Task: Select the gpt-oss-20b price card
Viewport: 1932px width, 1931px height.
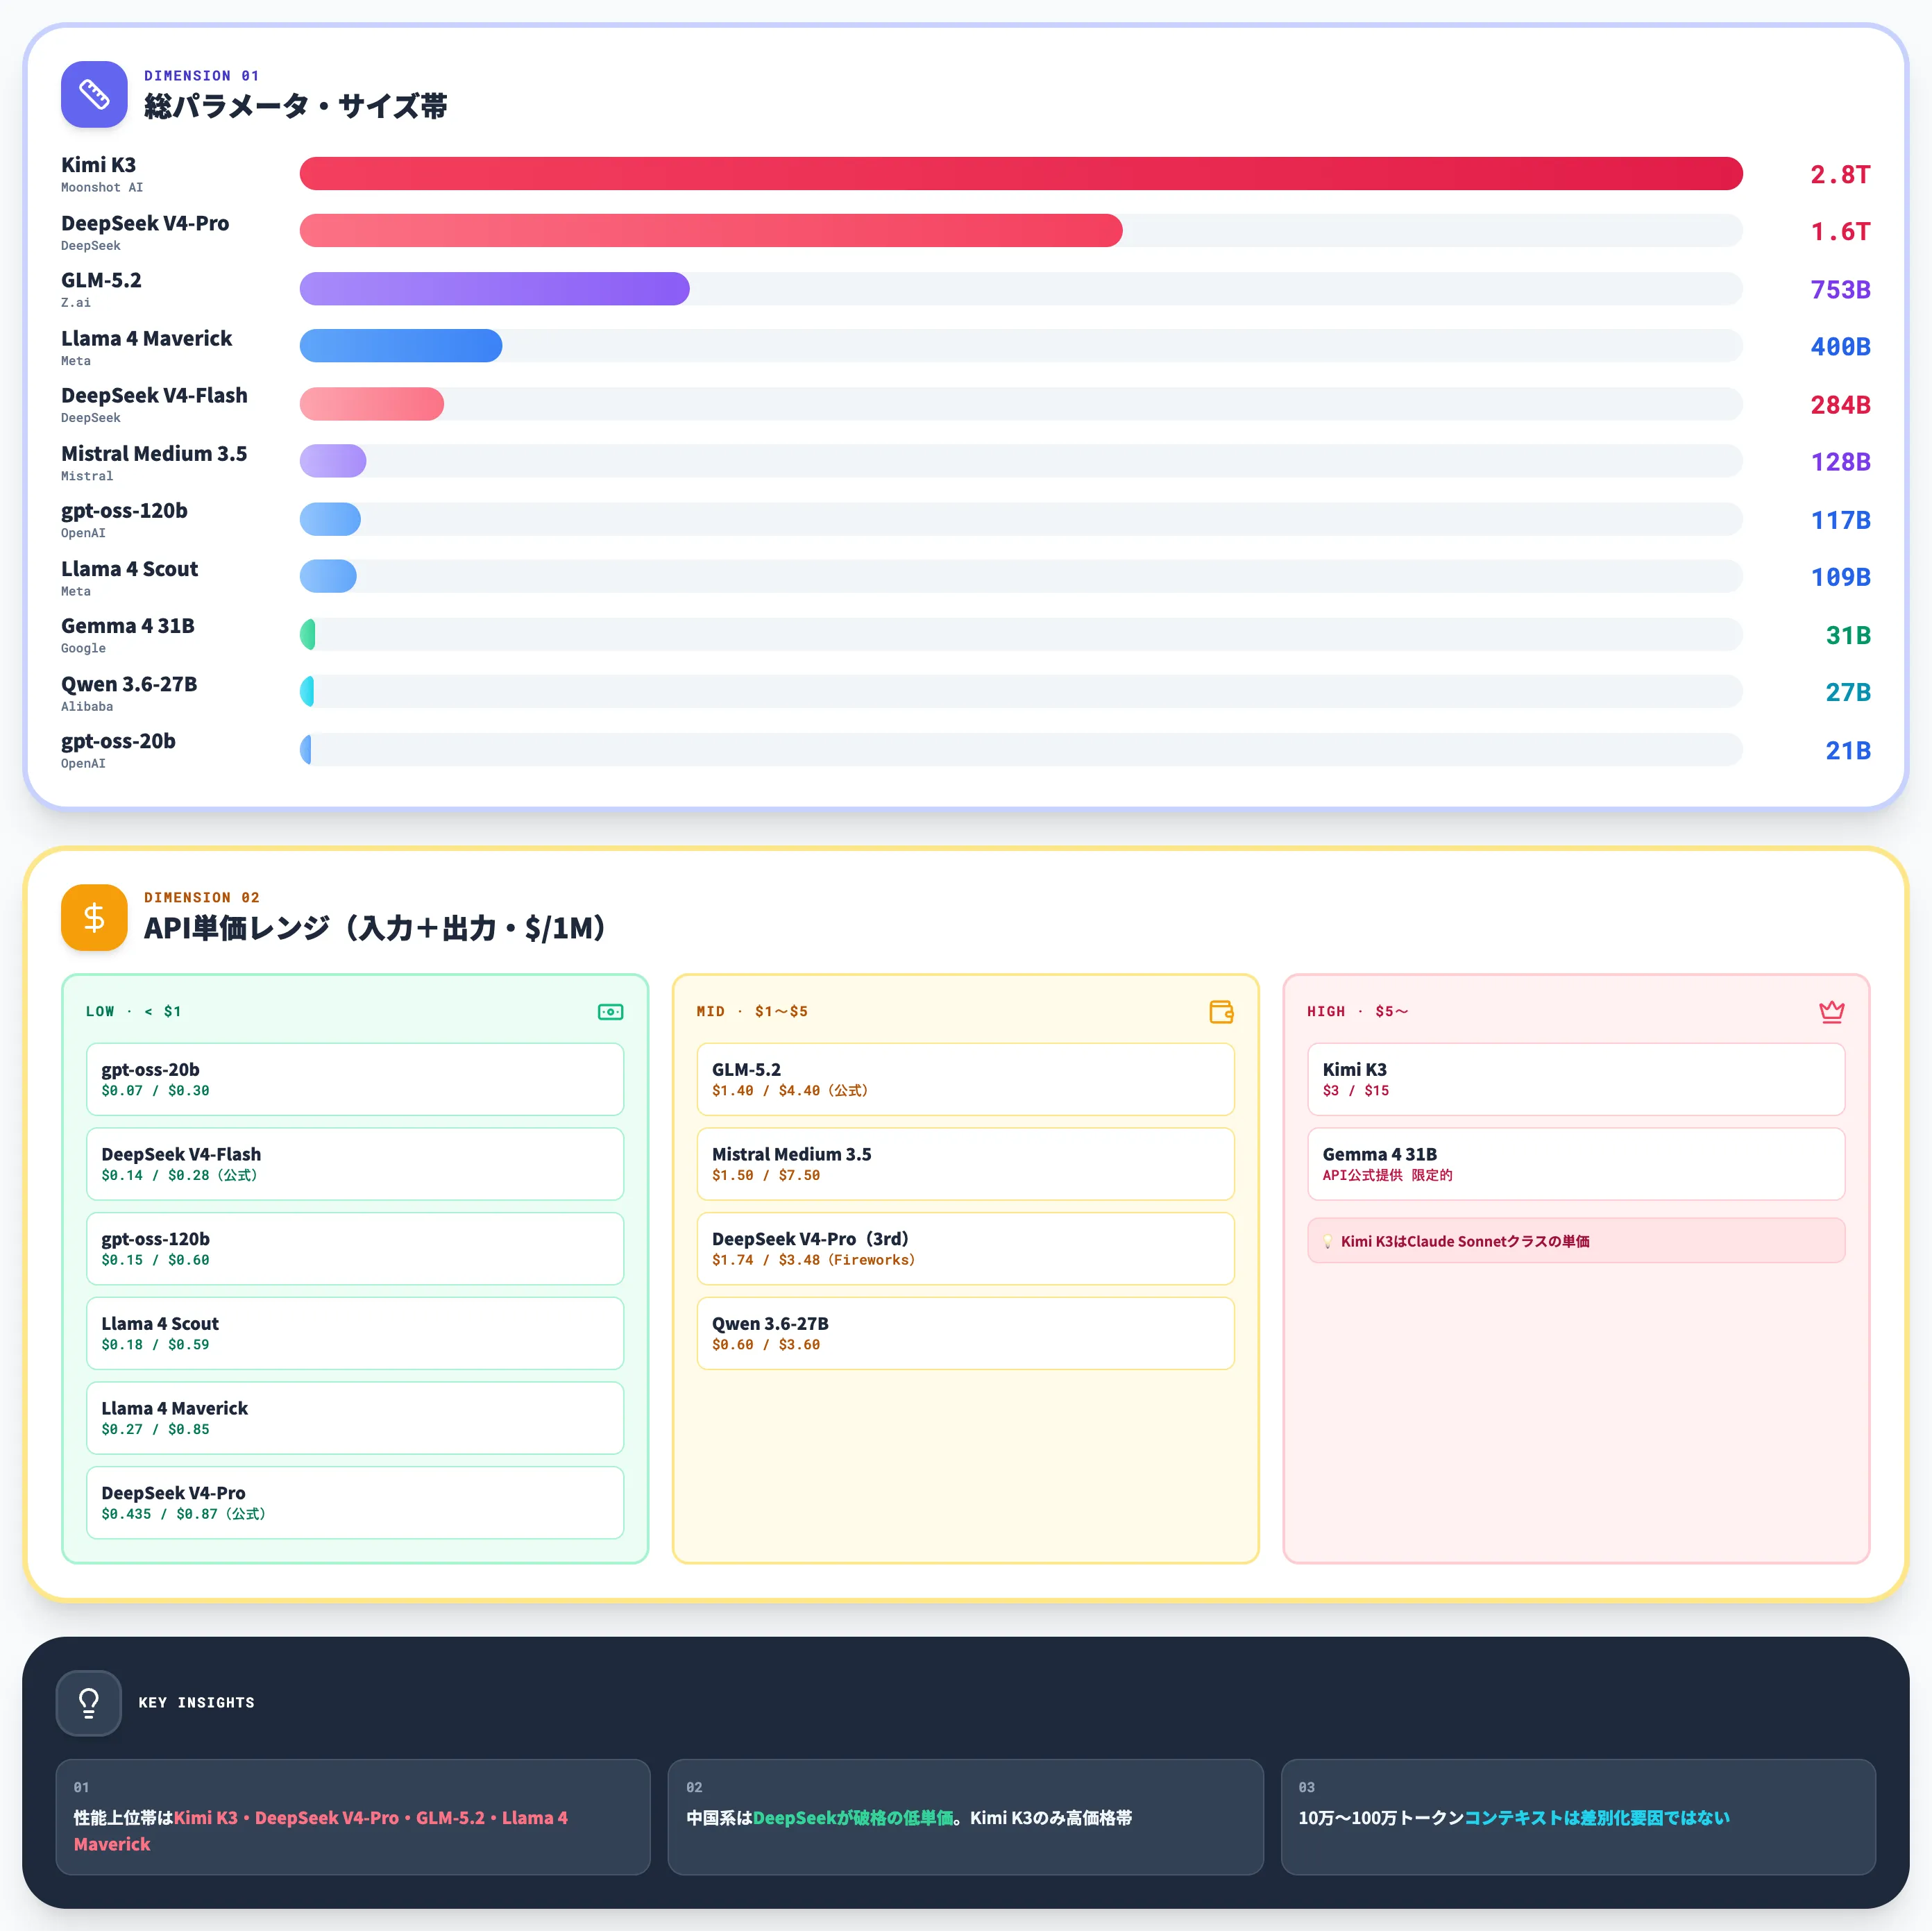Action: pos(355,1079)
